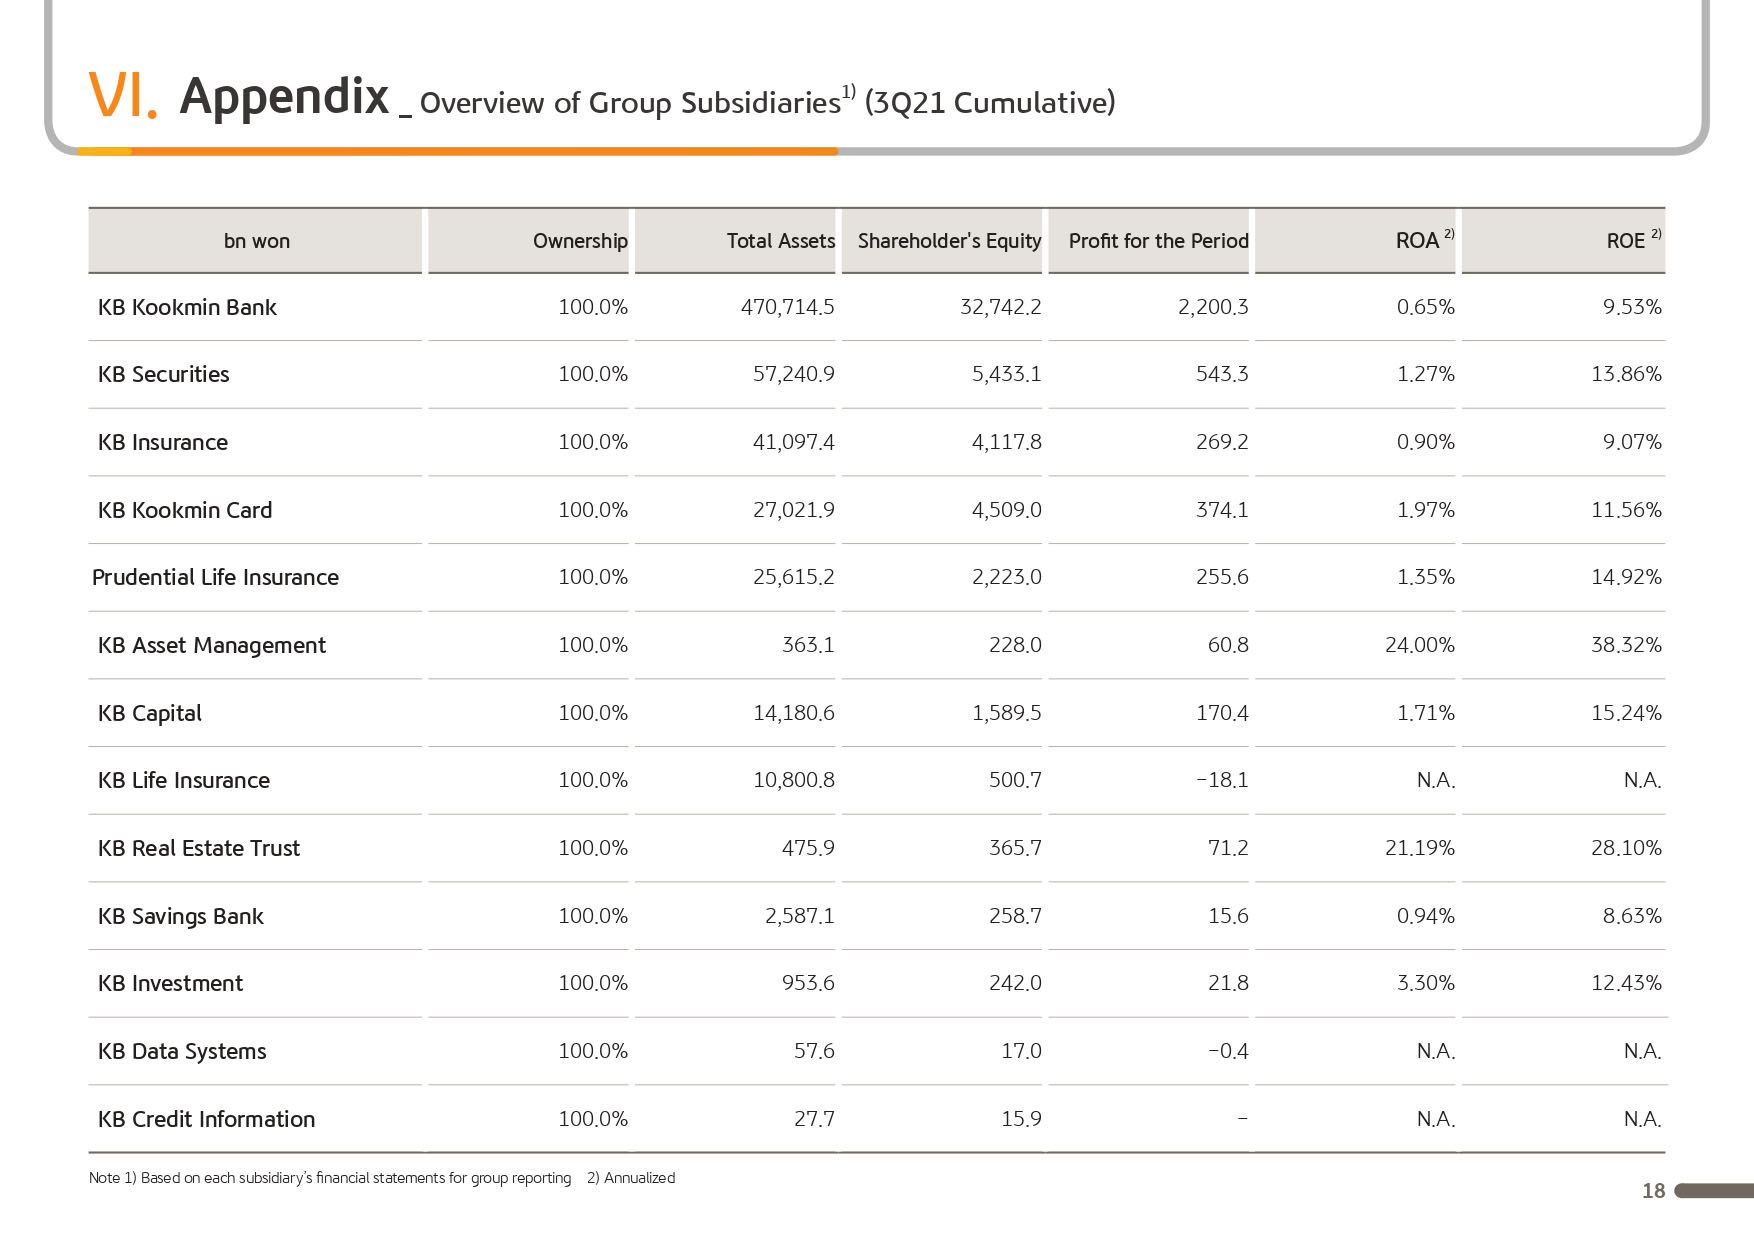Viewport: 1754px width, 1241px height.
Task: Click the KB Kookmin Bank row label
Action: coord(187,307)
